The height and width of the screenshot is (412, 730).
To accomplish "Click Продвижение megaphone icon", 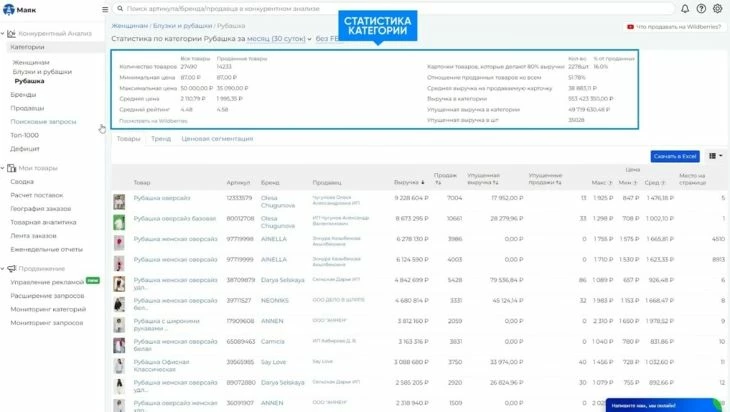I will [x=12, y=269].
